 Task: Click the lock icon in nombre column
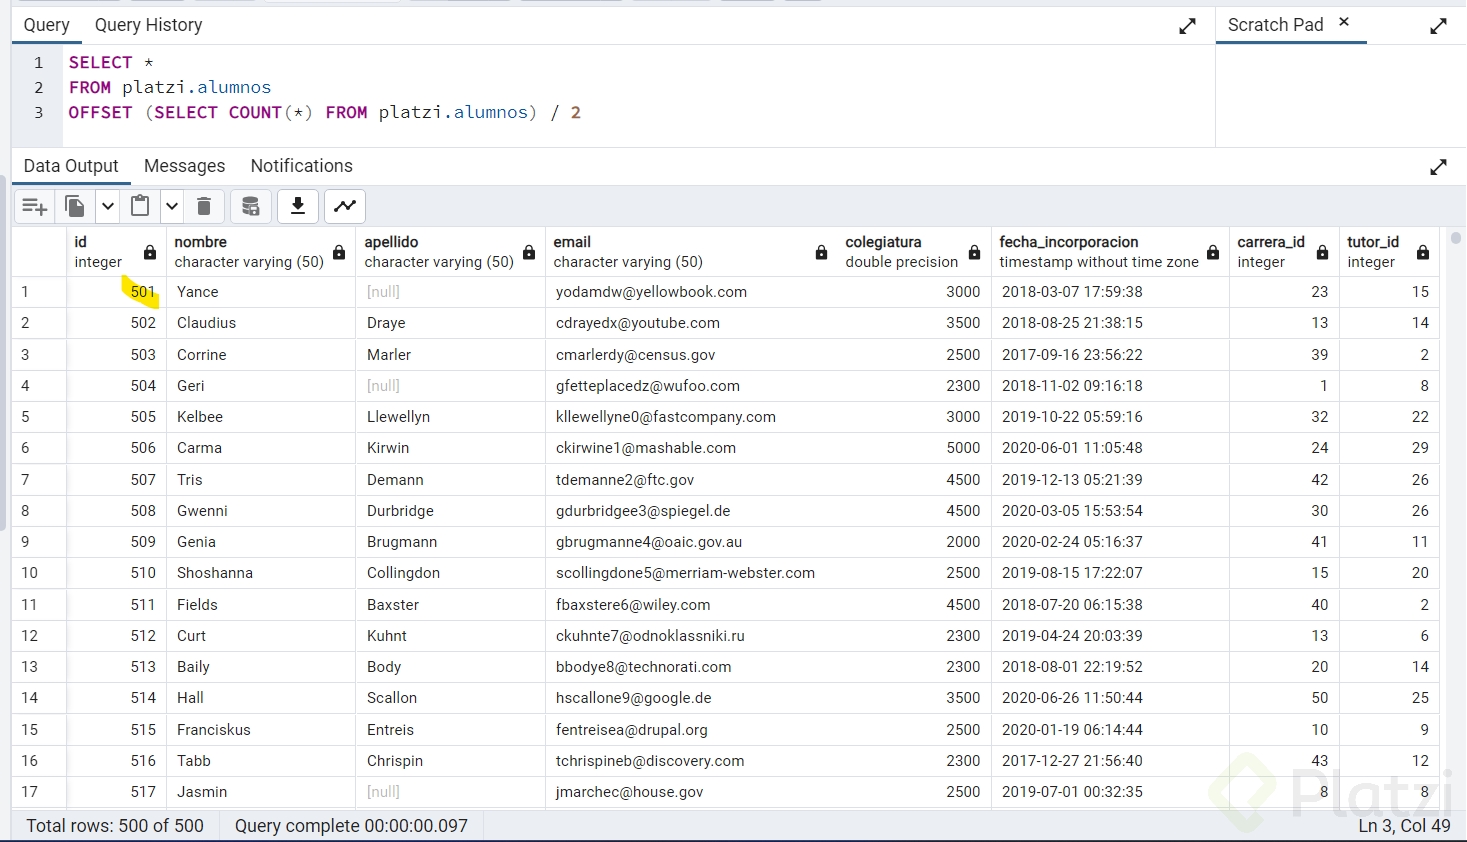(339, 252)
